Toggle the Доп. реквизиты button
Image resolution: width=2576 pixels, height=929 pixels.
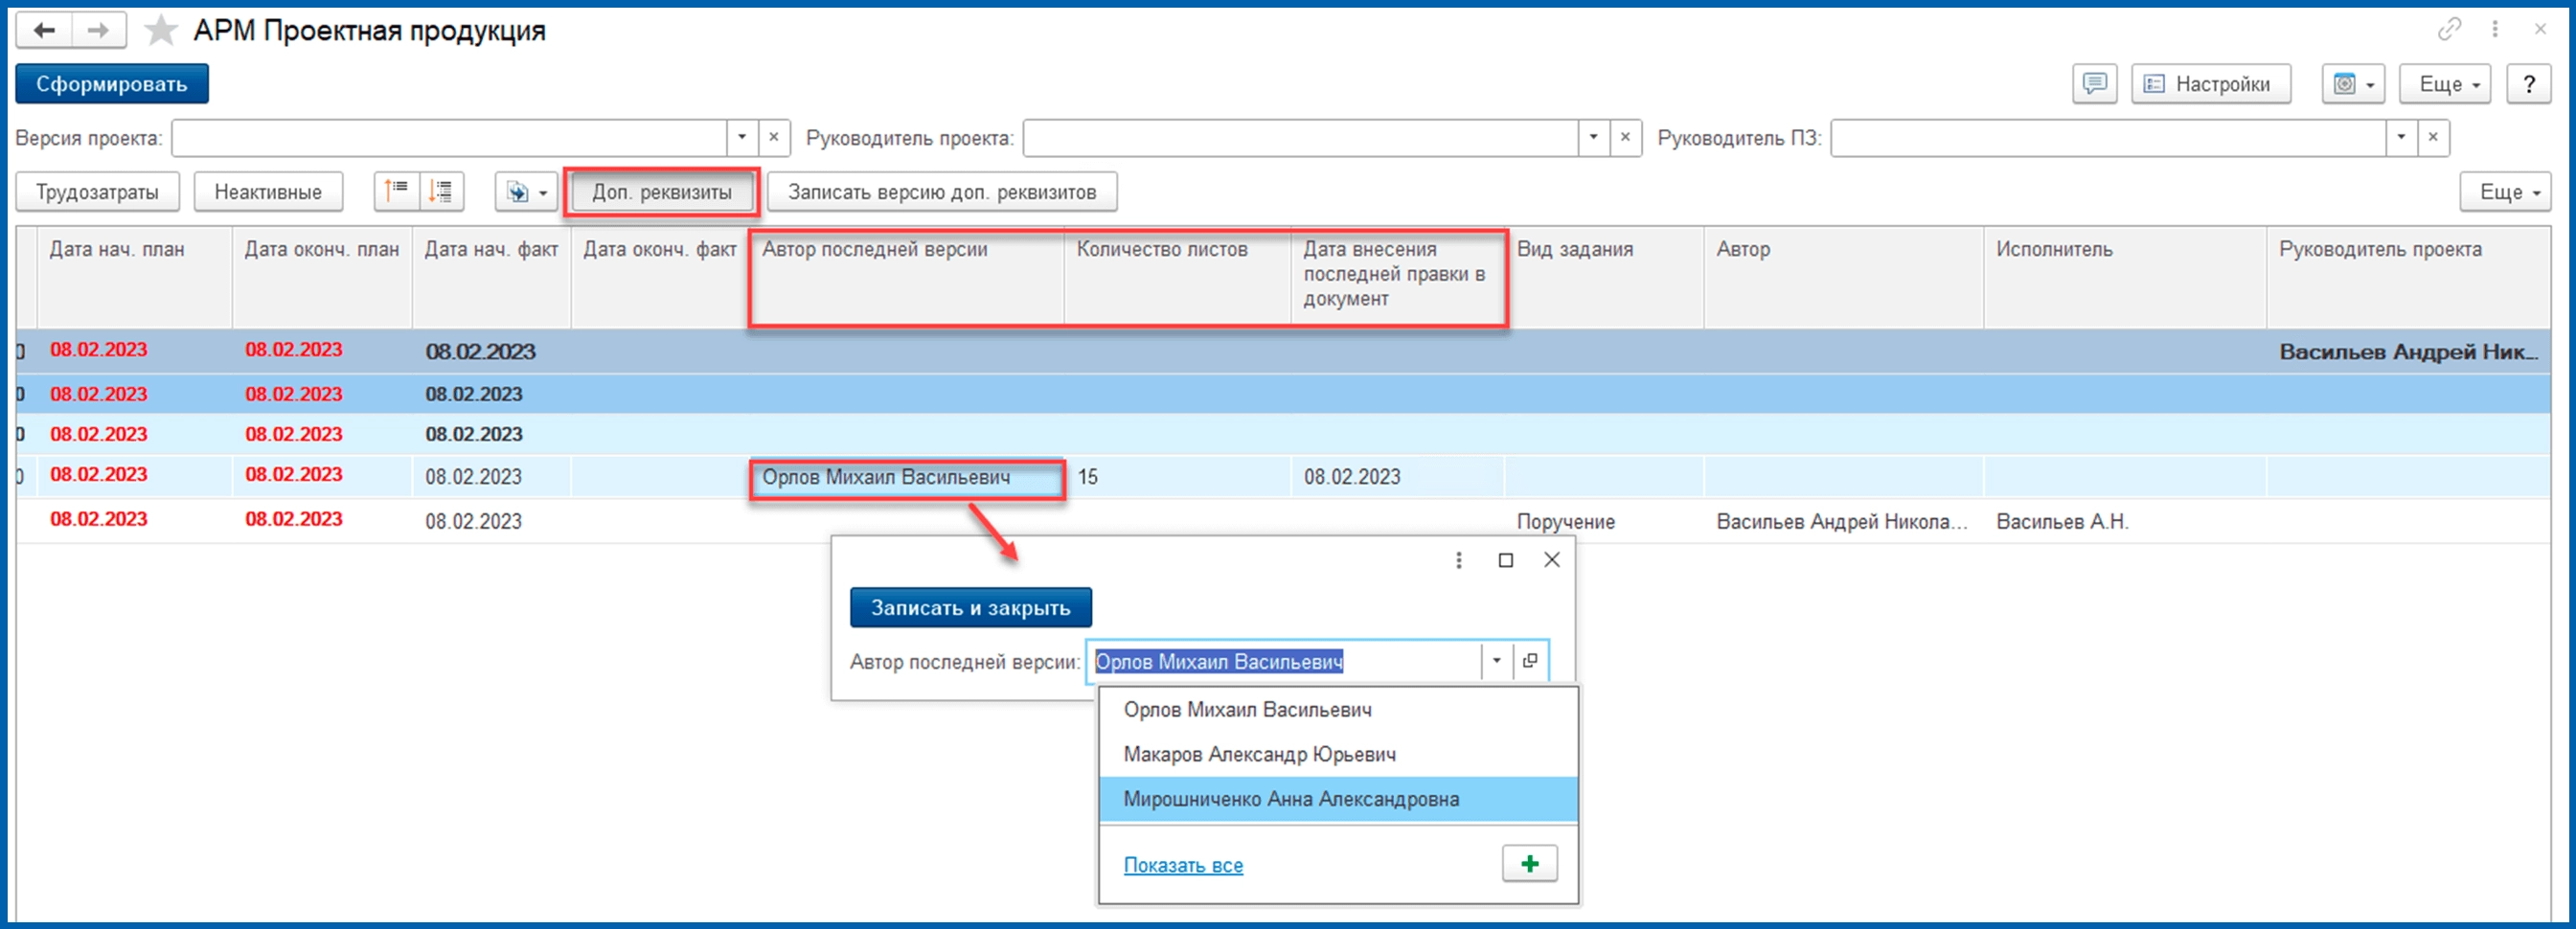[661, 192]
